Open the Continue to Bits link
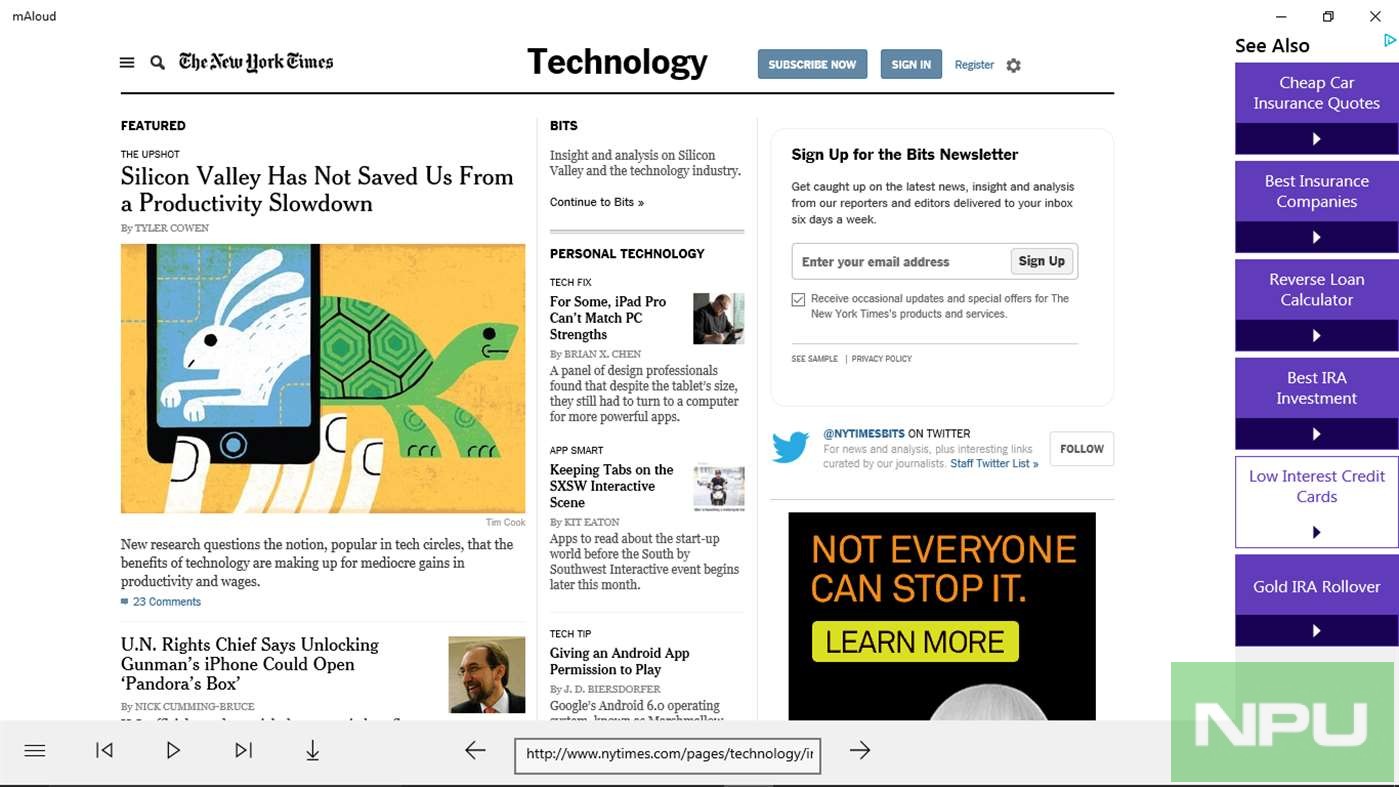 coord(596,202)
